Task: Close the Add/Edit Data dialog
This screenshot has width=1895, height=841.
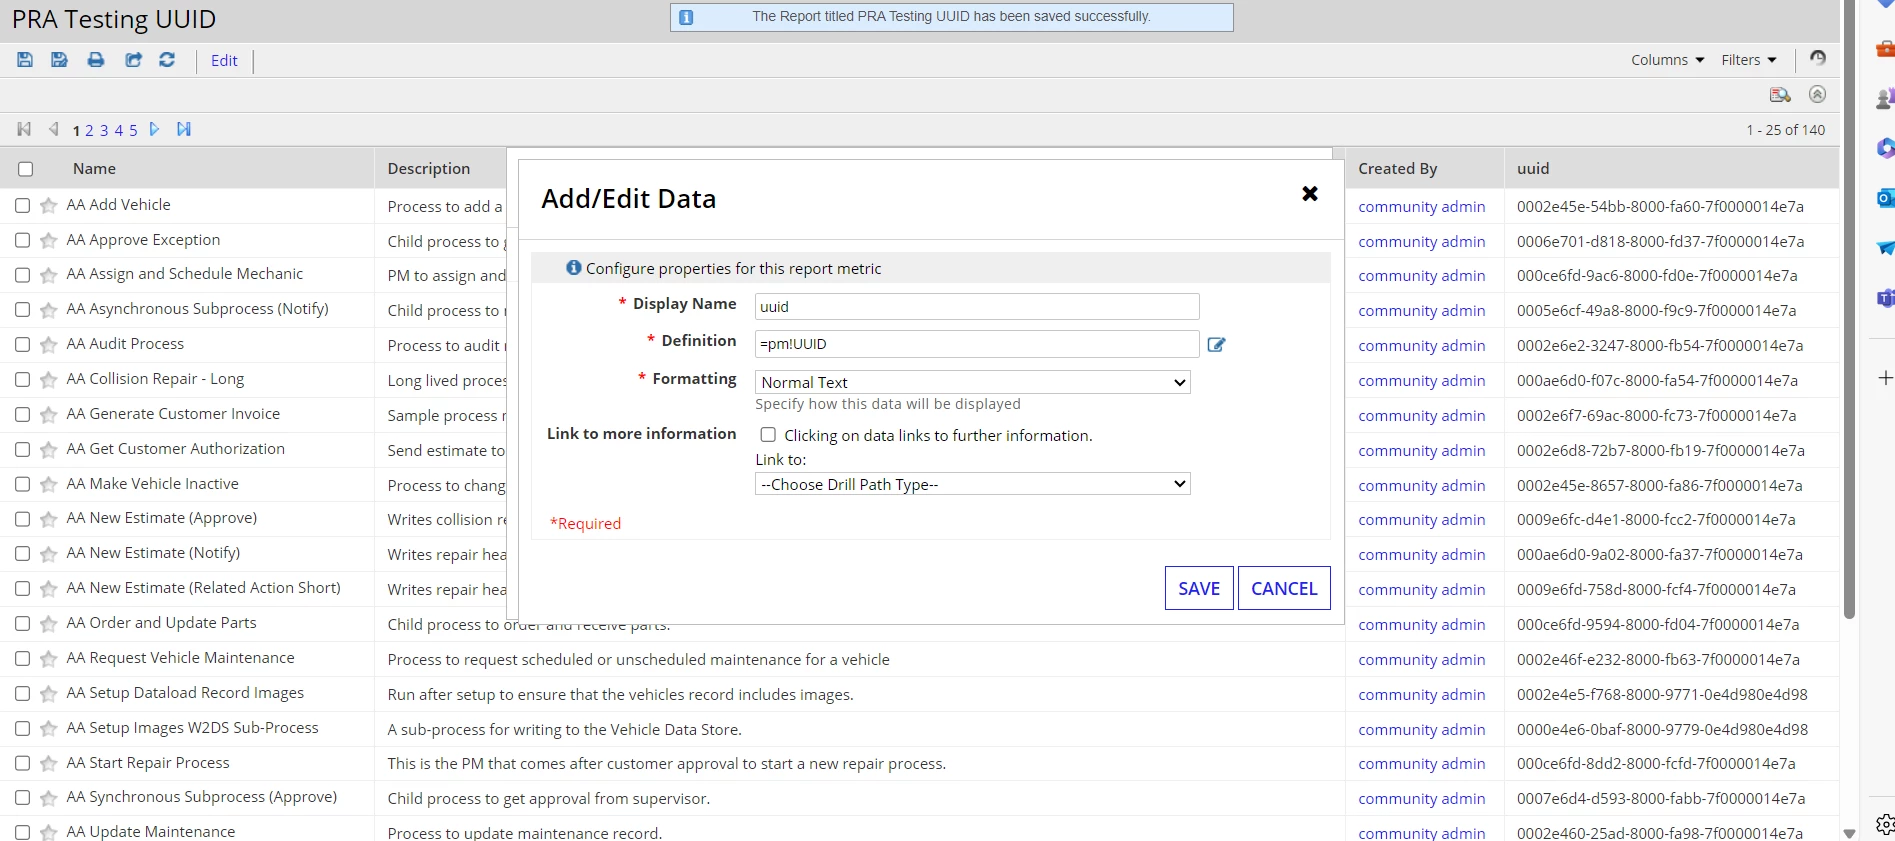Action: (1310, 194)
